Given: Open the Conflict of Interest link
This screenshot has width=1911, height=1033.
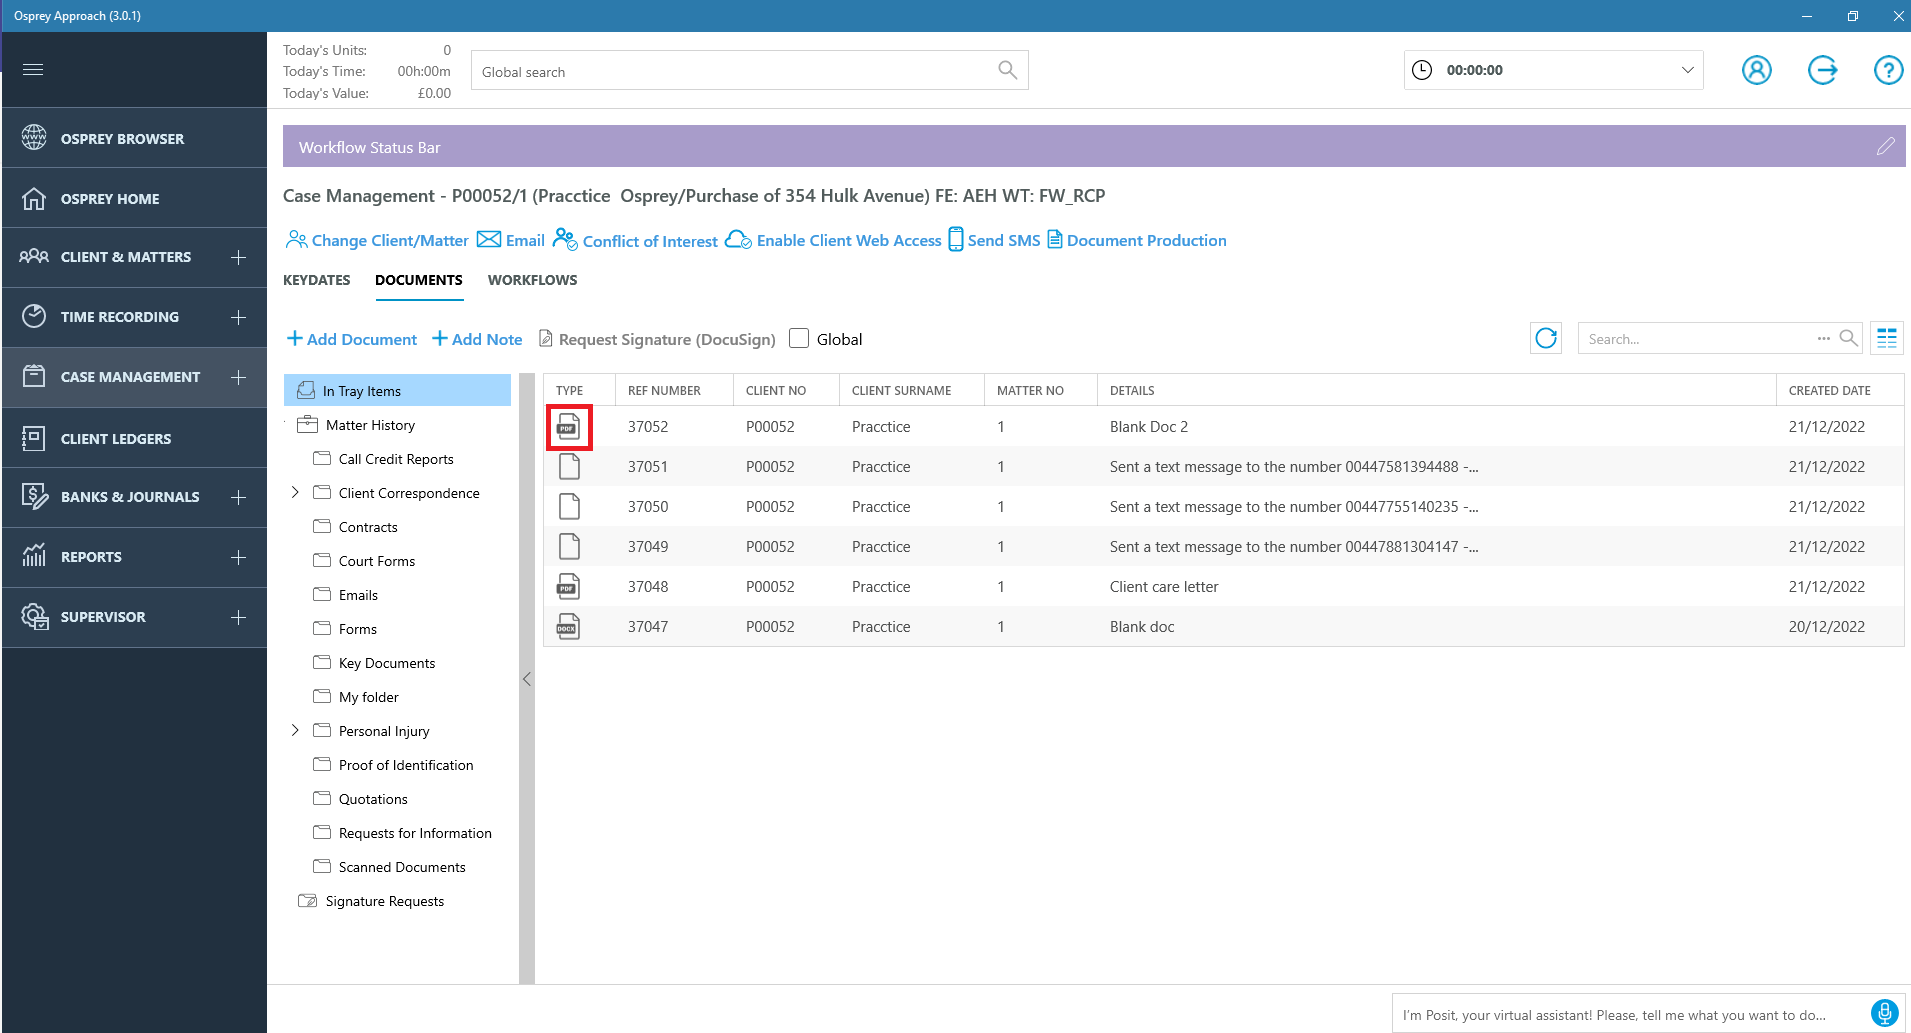Looking at the screenshot, I should pos(649,240).
